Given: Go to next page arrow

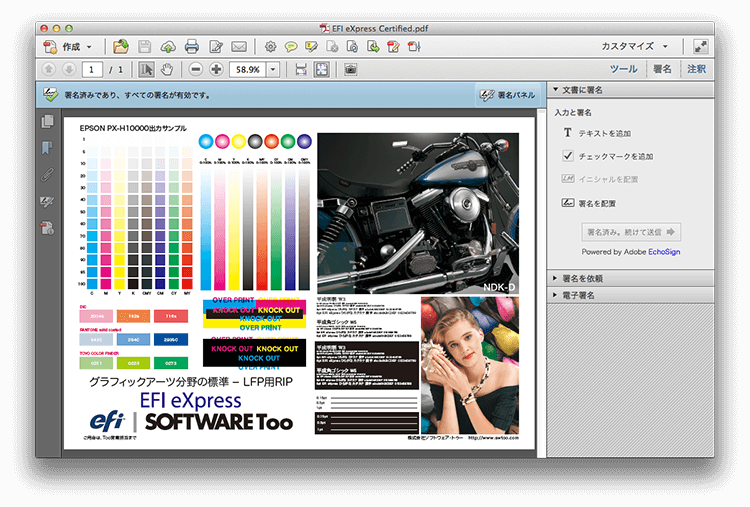Looking at the screenshot, I should coord(69,69).
